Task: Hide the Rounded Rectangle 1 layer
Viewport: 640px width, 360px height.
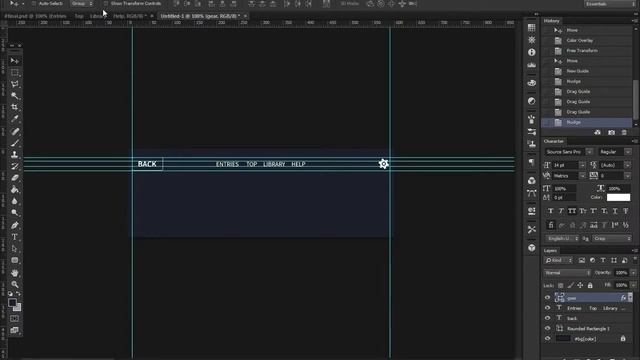Action: (x=547, y=328)
